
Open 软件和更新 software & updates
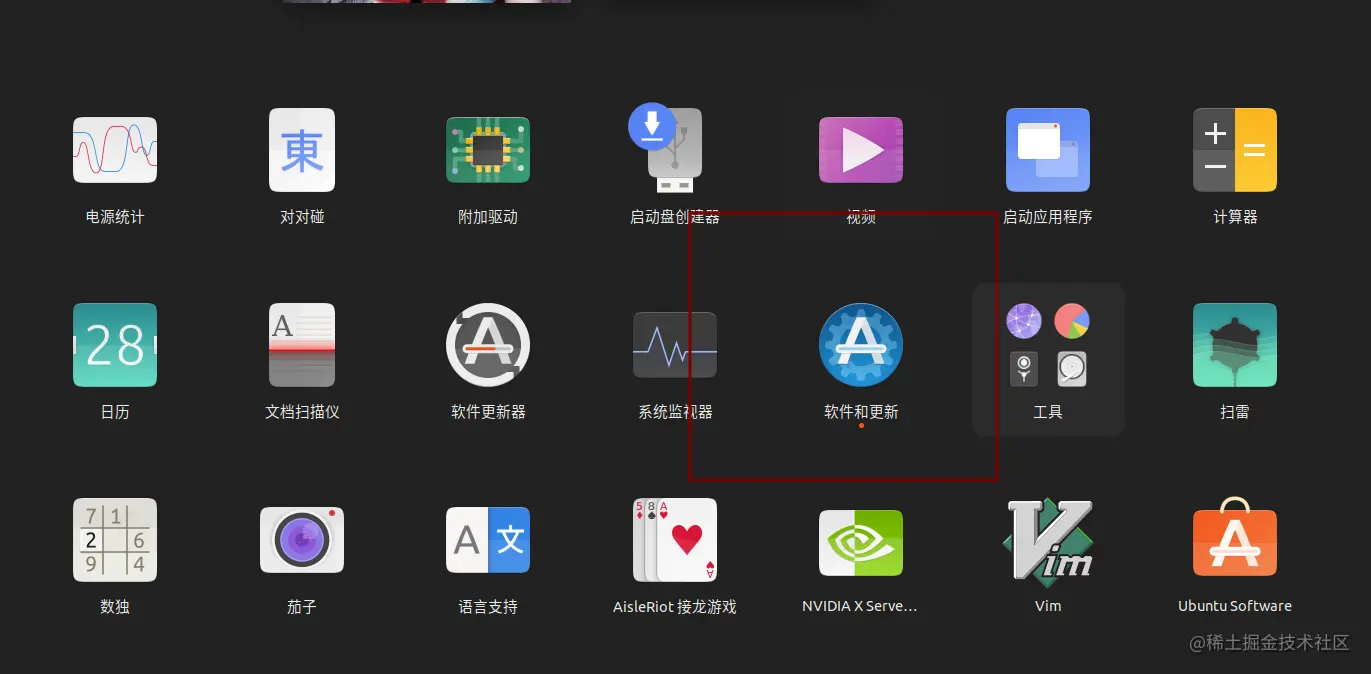coord(861,345)
